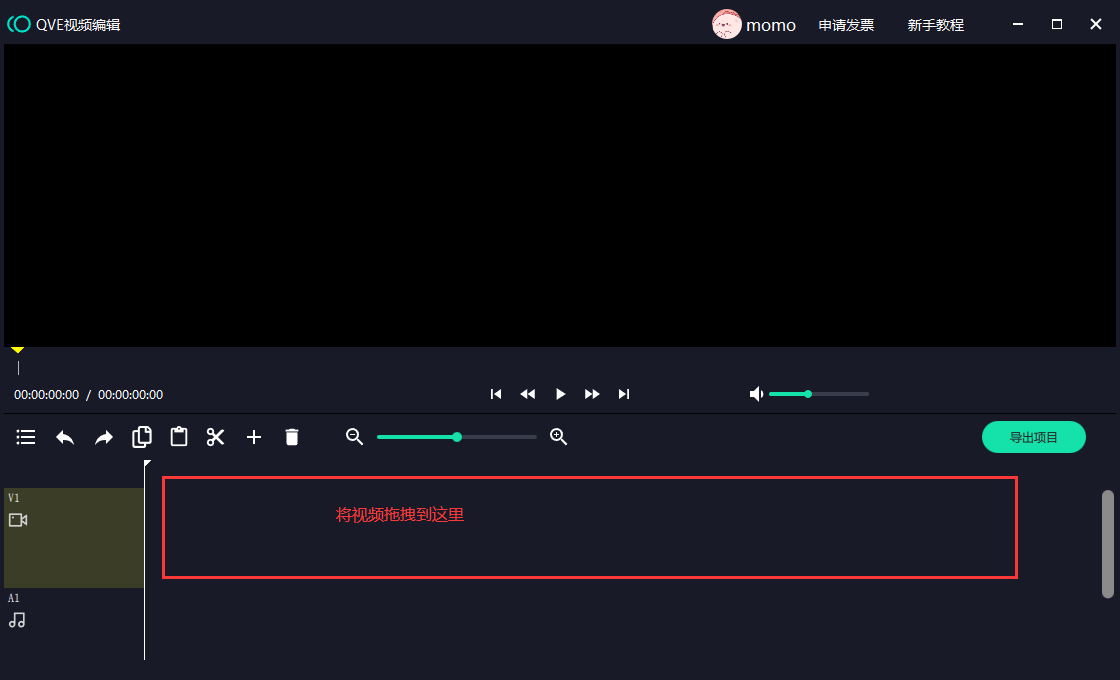Toggle the A1 audio track icon
The height and width of the screenshot is (680, 1120).
(x=16, y=620)
